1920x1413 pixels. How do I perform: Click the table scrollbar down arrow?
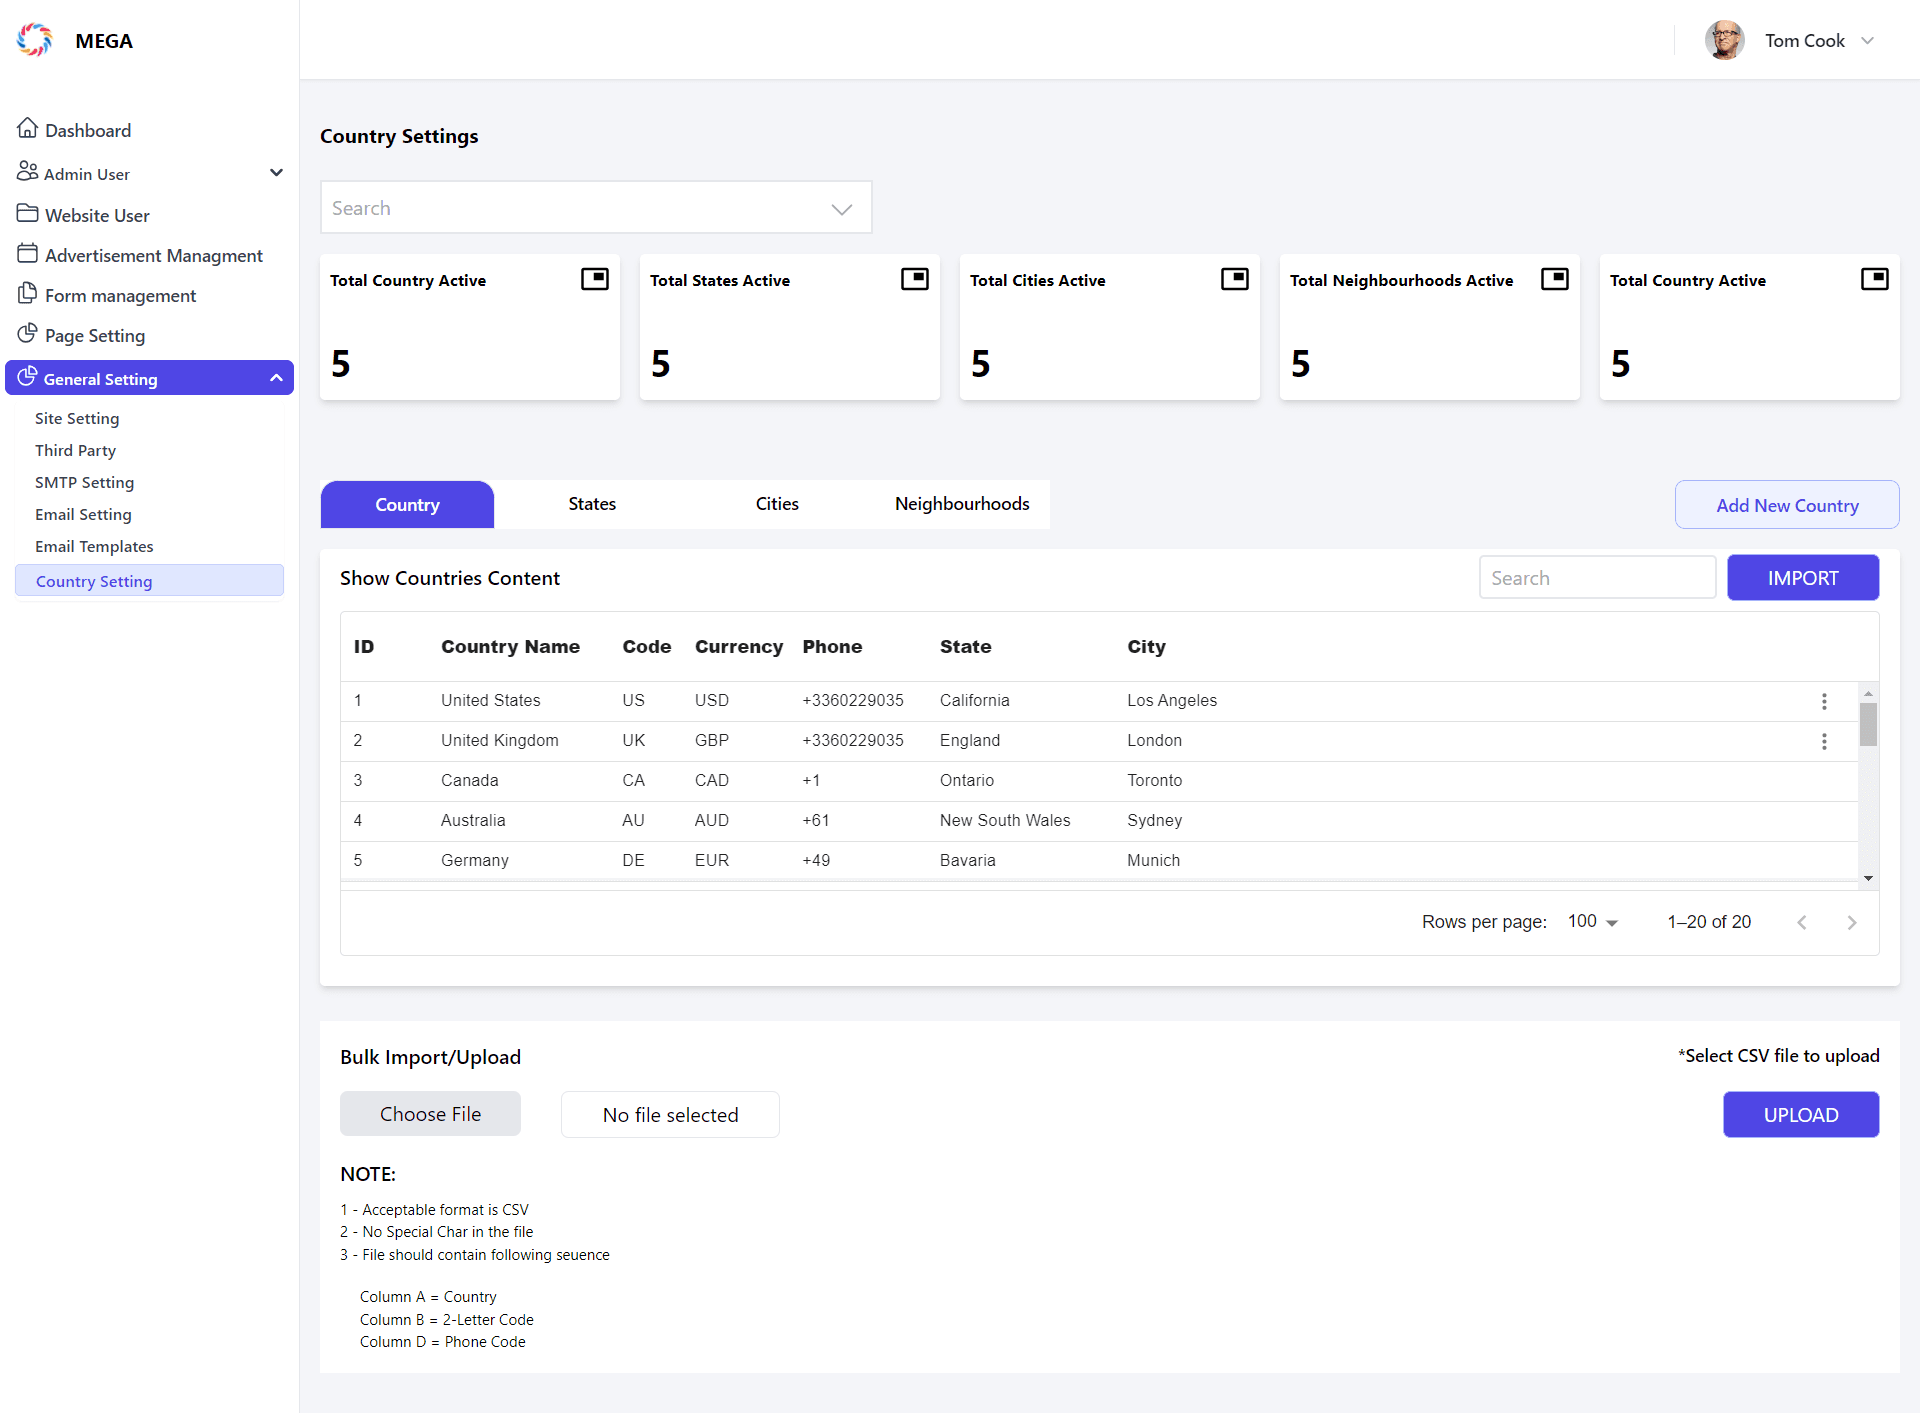click(x=1868, y=878)
